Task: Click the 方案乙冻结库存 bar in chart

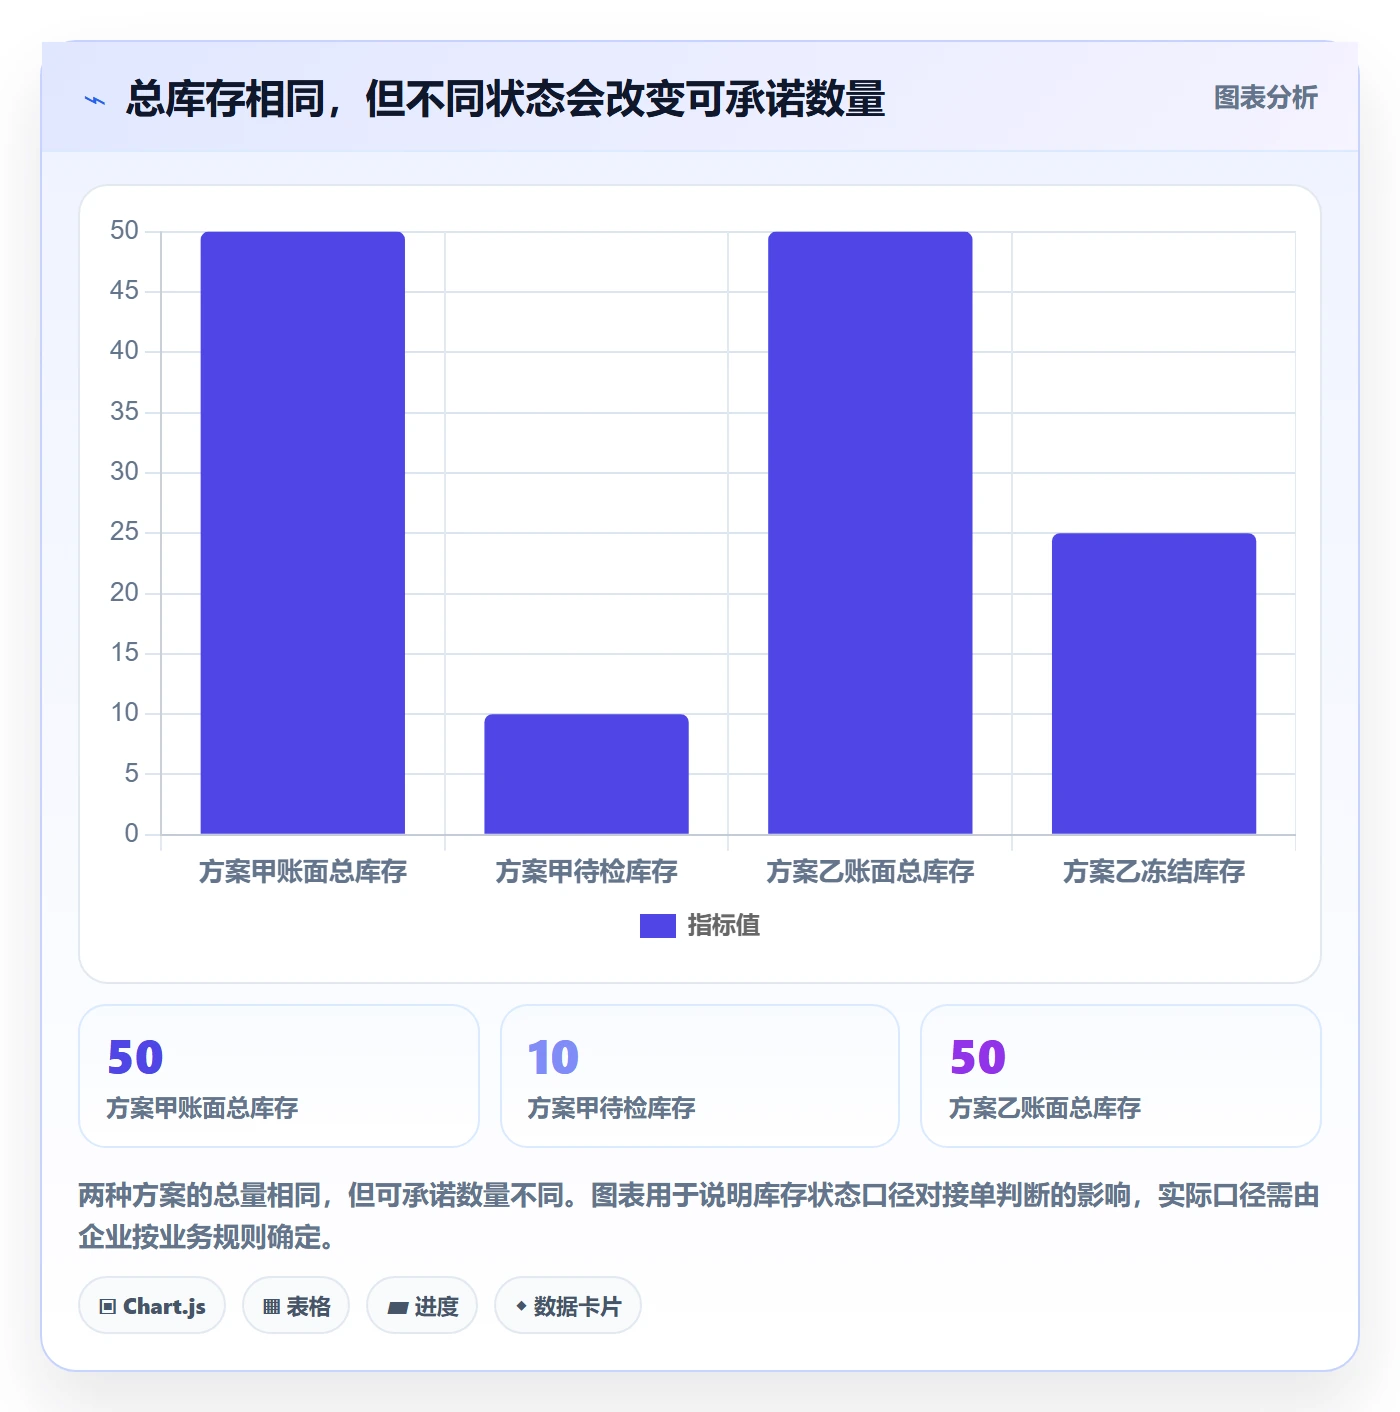Action: coord(1154,683)
